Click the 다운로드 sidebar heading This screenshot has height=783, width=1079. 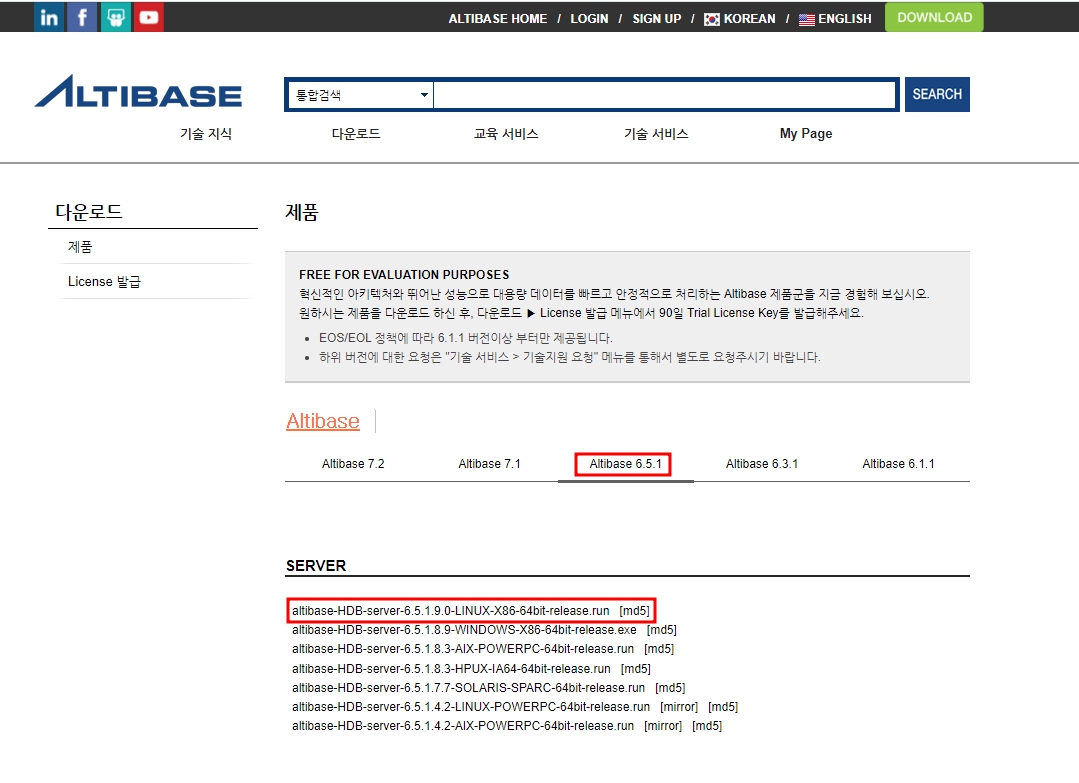tap(89, 212)
